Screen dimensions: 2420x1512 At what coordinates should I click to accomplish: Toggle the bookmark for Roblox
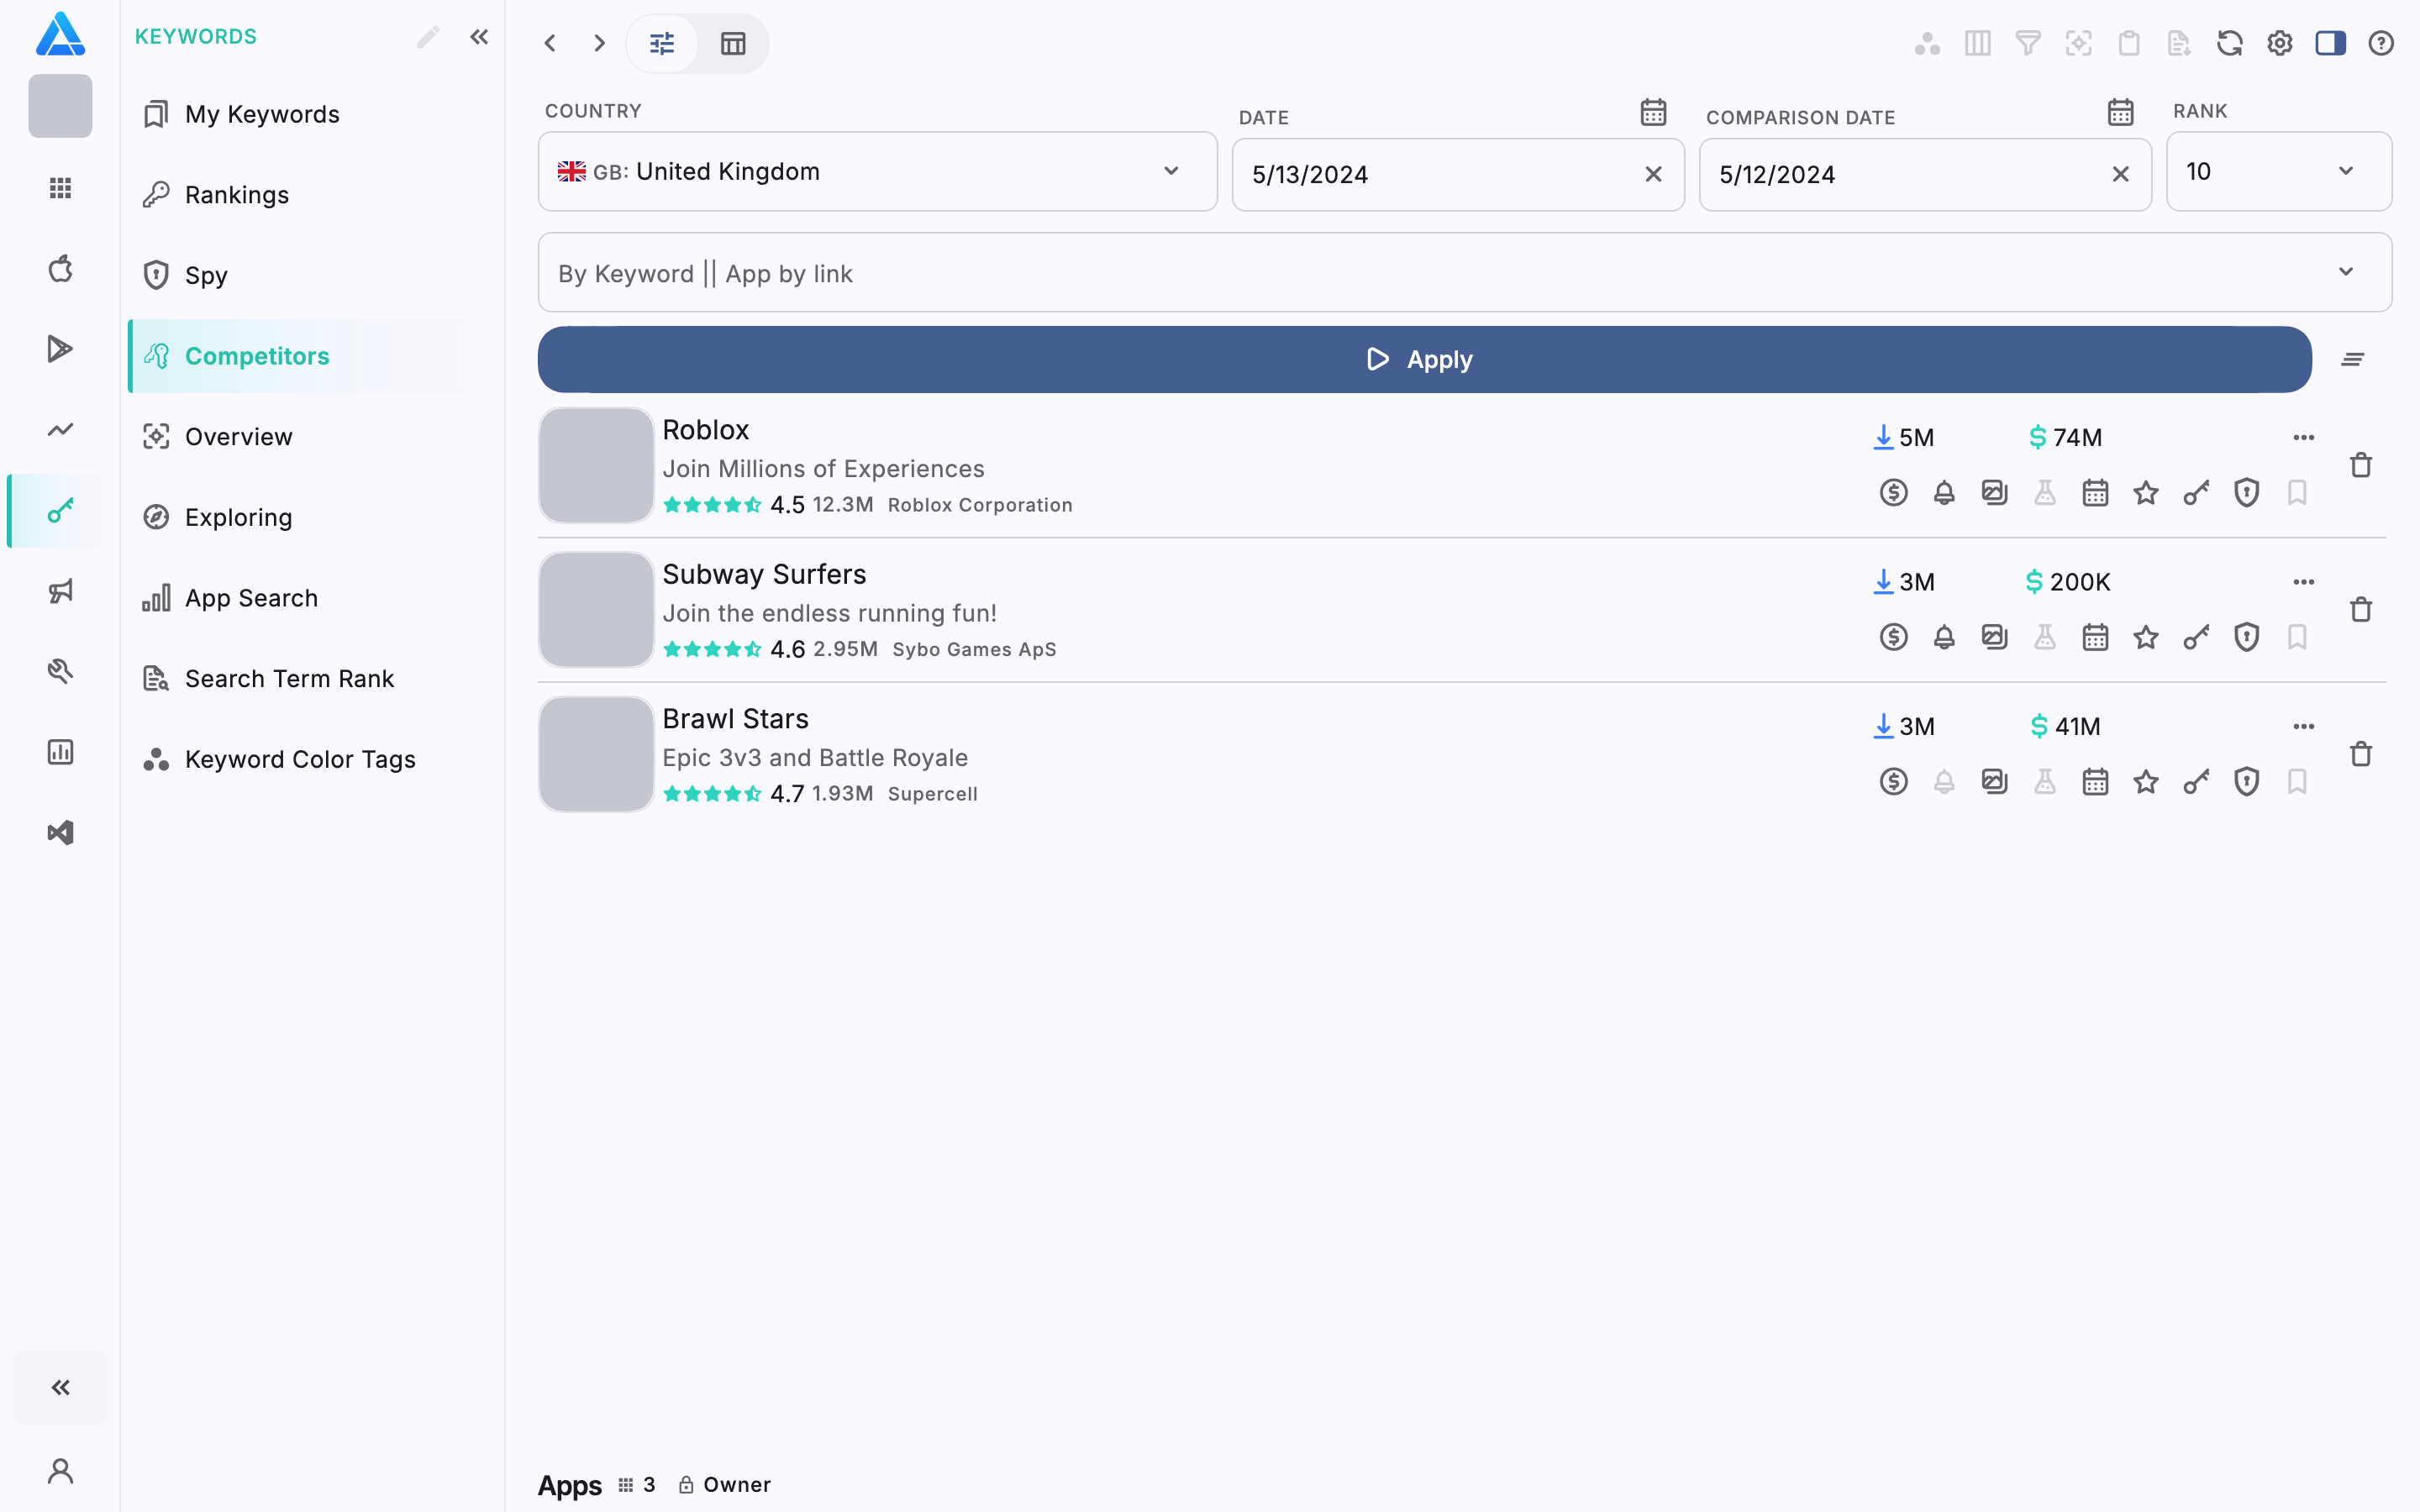pos(2297,493)
